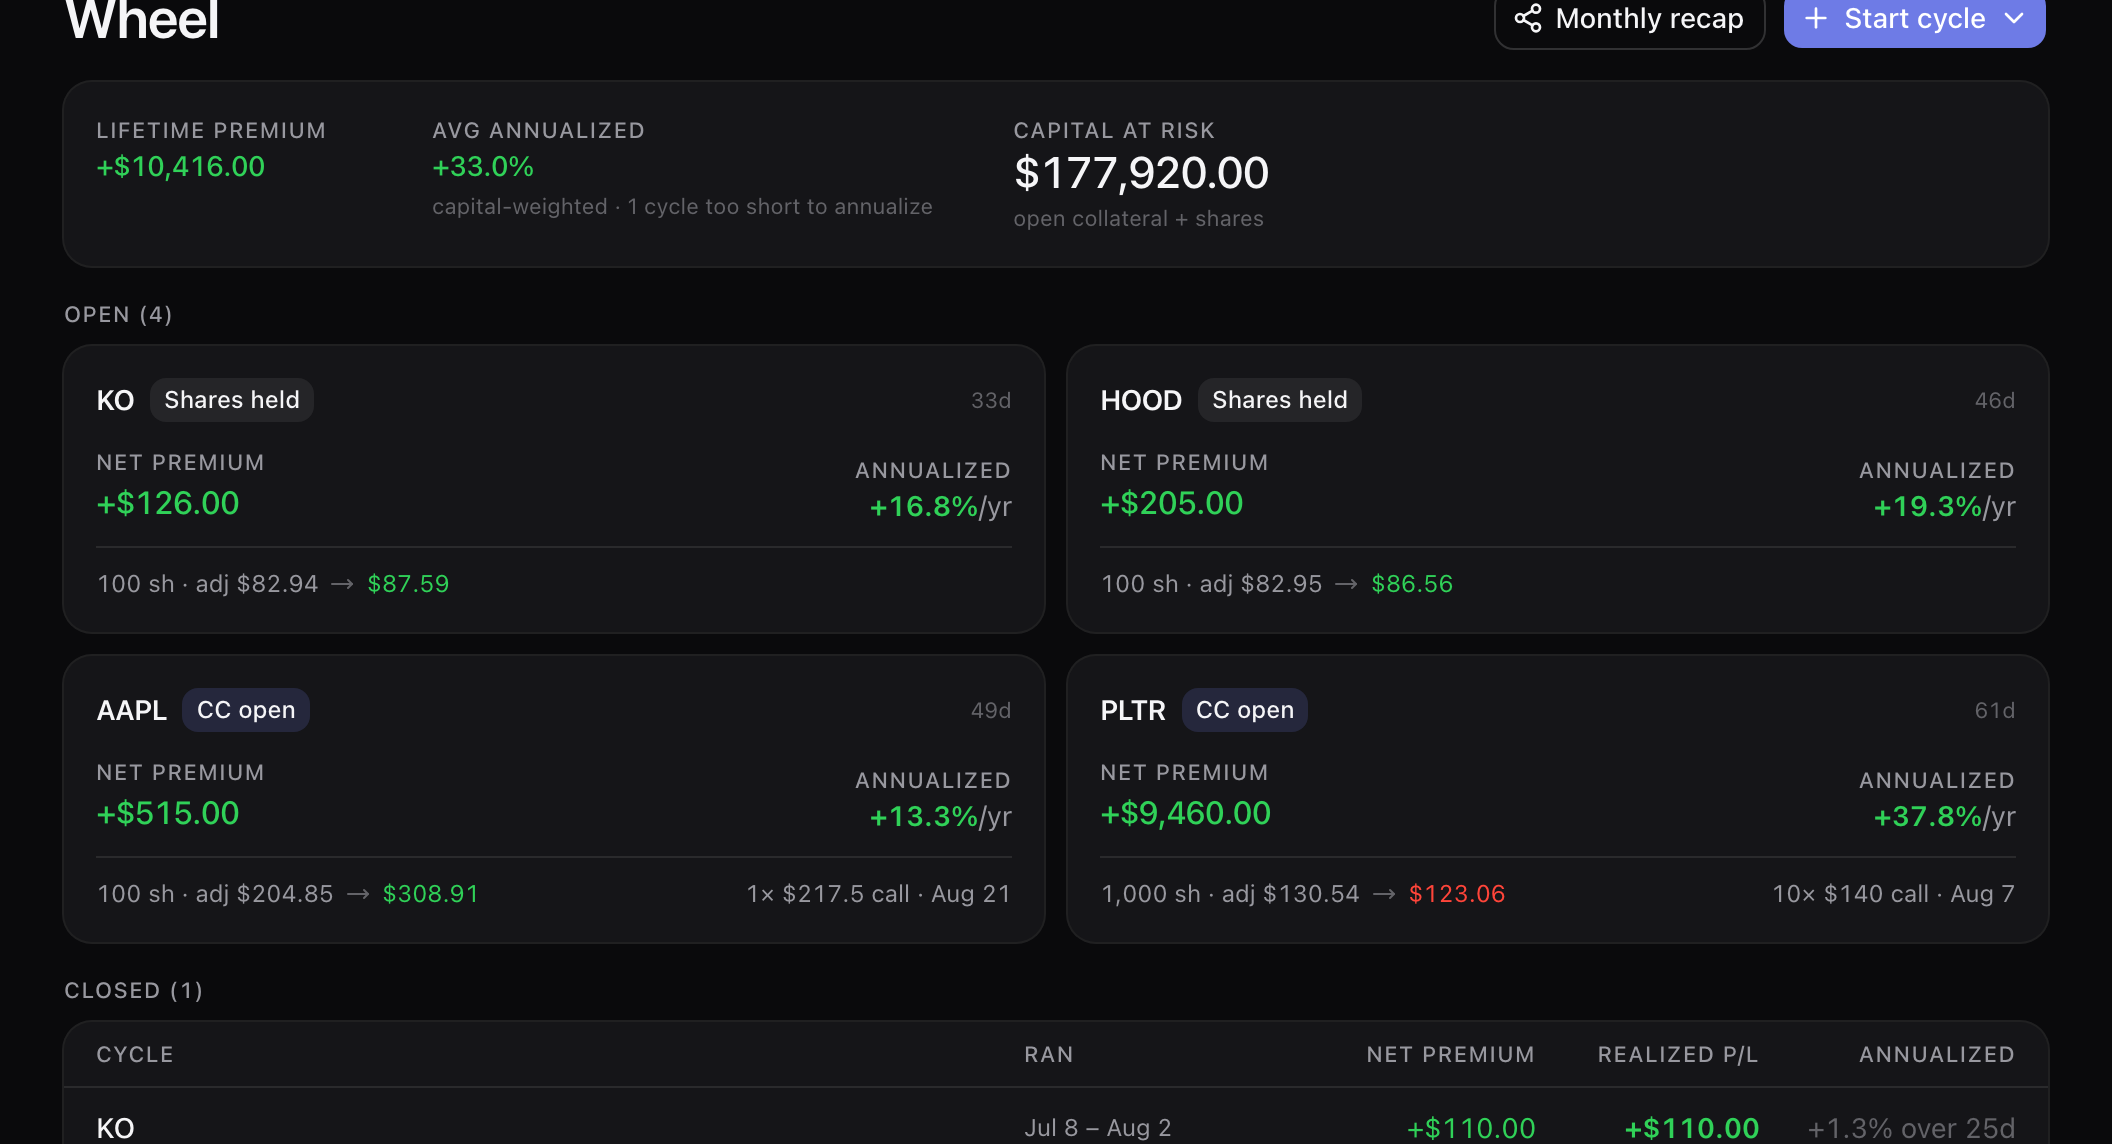2112x1144 pixels.
Task: Click KO 33d duration label
Action: (x=991, y=400)
